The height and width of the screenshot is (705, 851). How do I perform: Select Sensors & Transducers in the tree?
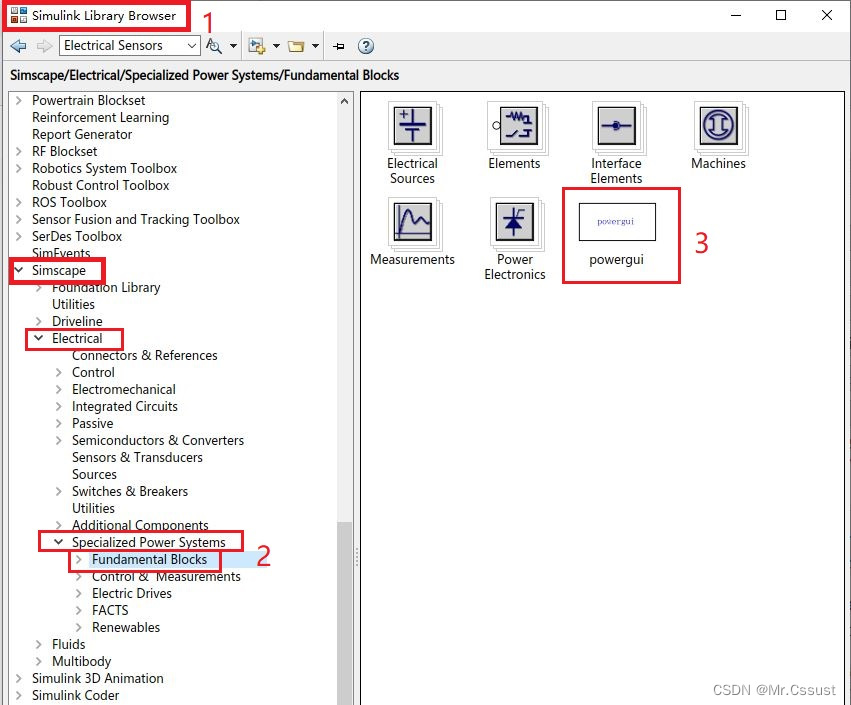click(137, 457)
